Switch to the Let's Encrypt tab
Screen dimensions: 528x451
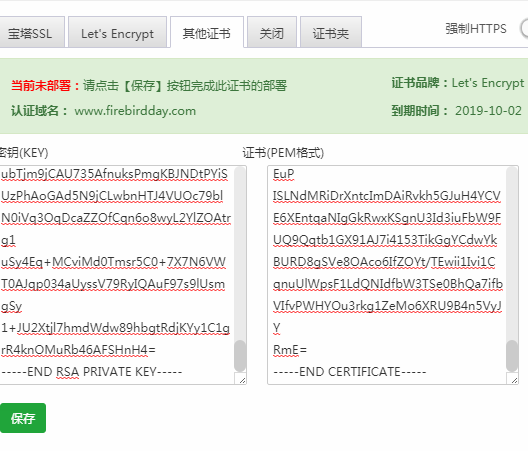pyautogui.click(x=117, y=33)
